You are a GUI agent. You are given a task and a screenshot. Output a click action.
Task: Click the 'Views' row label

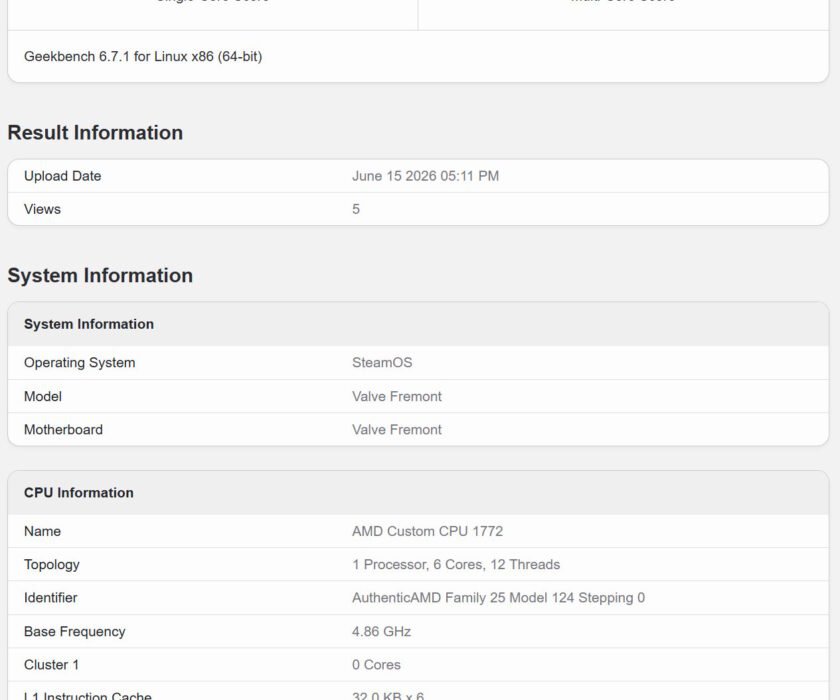tap(42, 209)
